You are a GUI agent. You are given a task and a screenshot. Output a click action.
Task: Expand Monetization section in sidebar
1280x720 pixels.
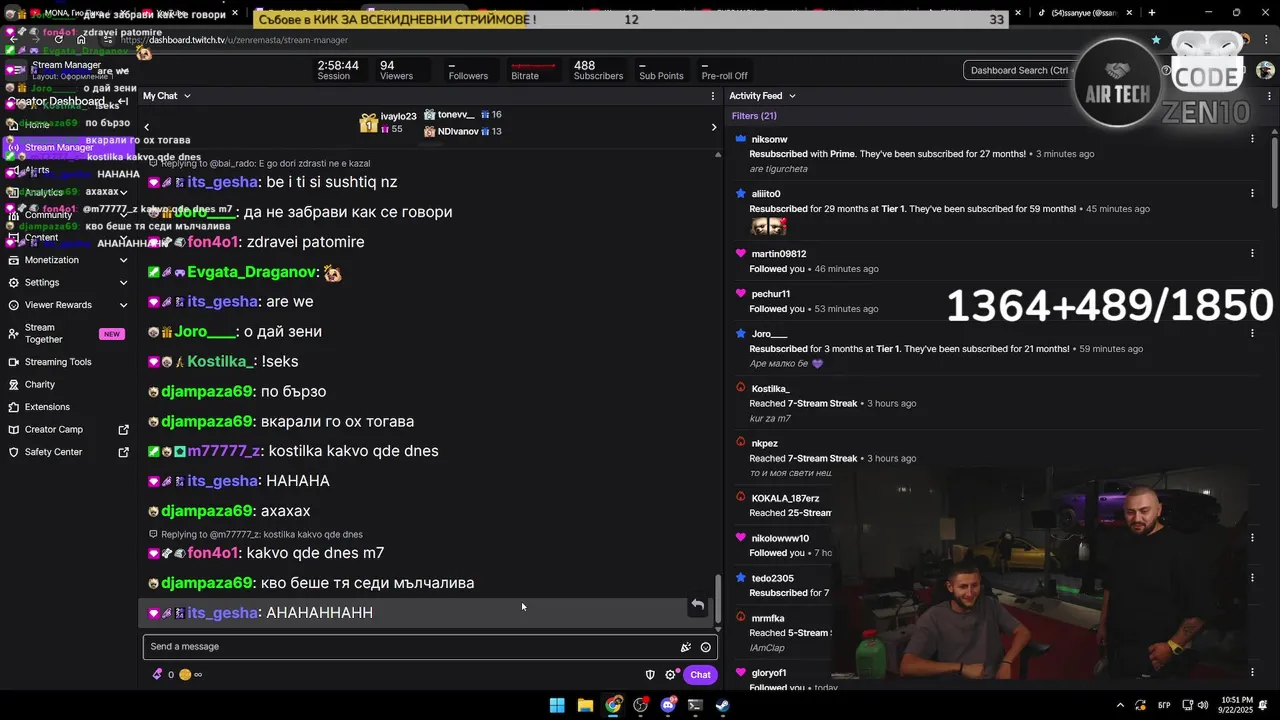123,260
